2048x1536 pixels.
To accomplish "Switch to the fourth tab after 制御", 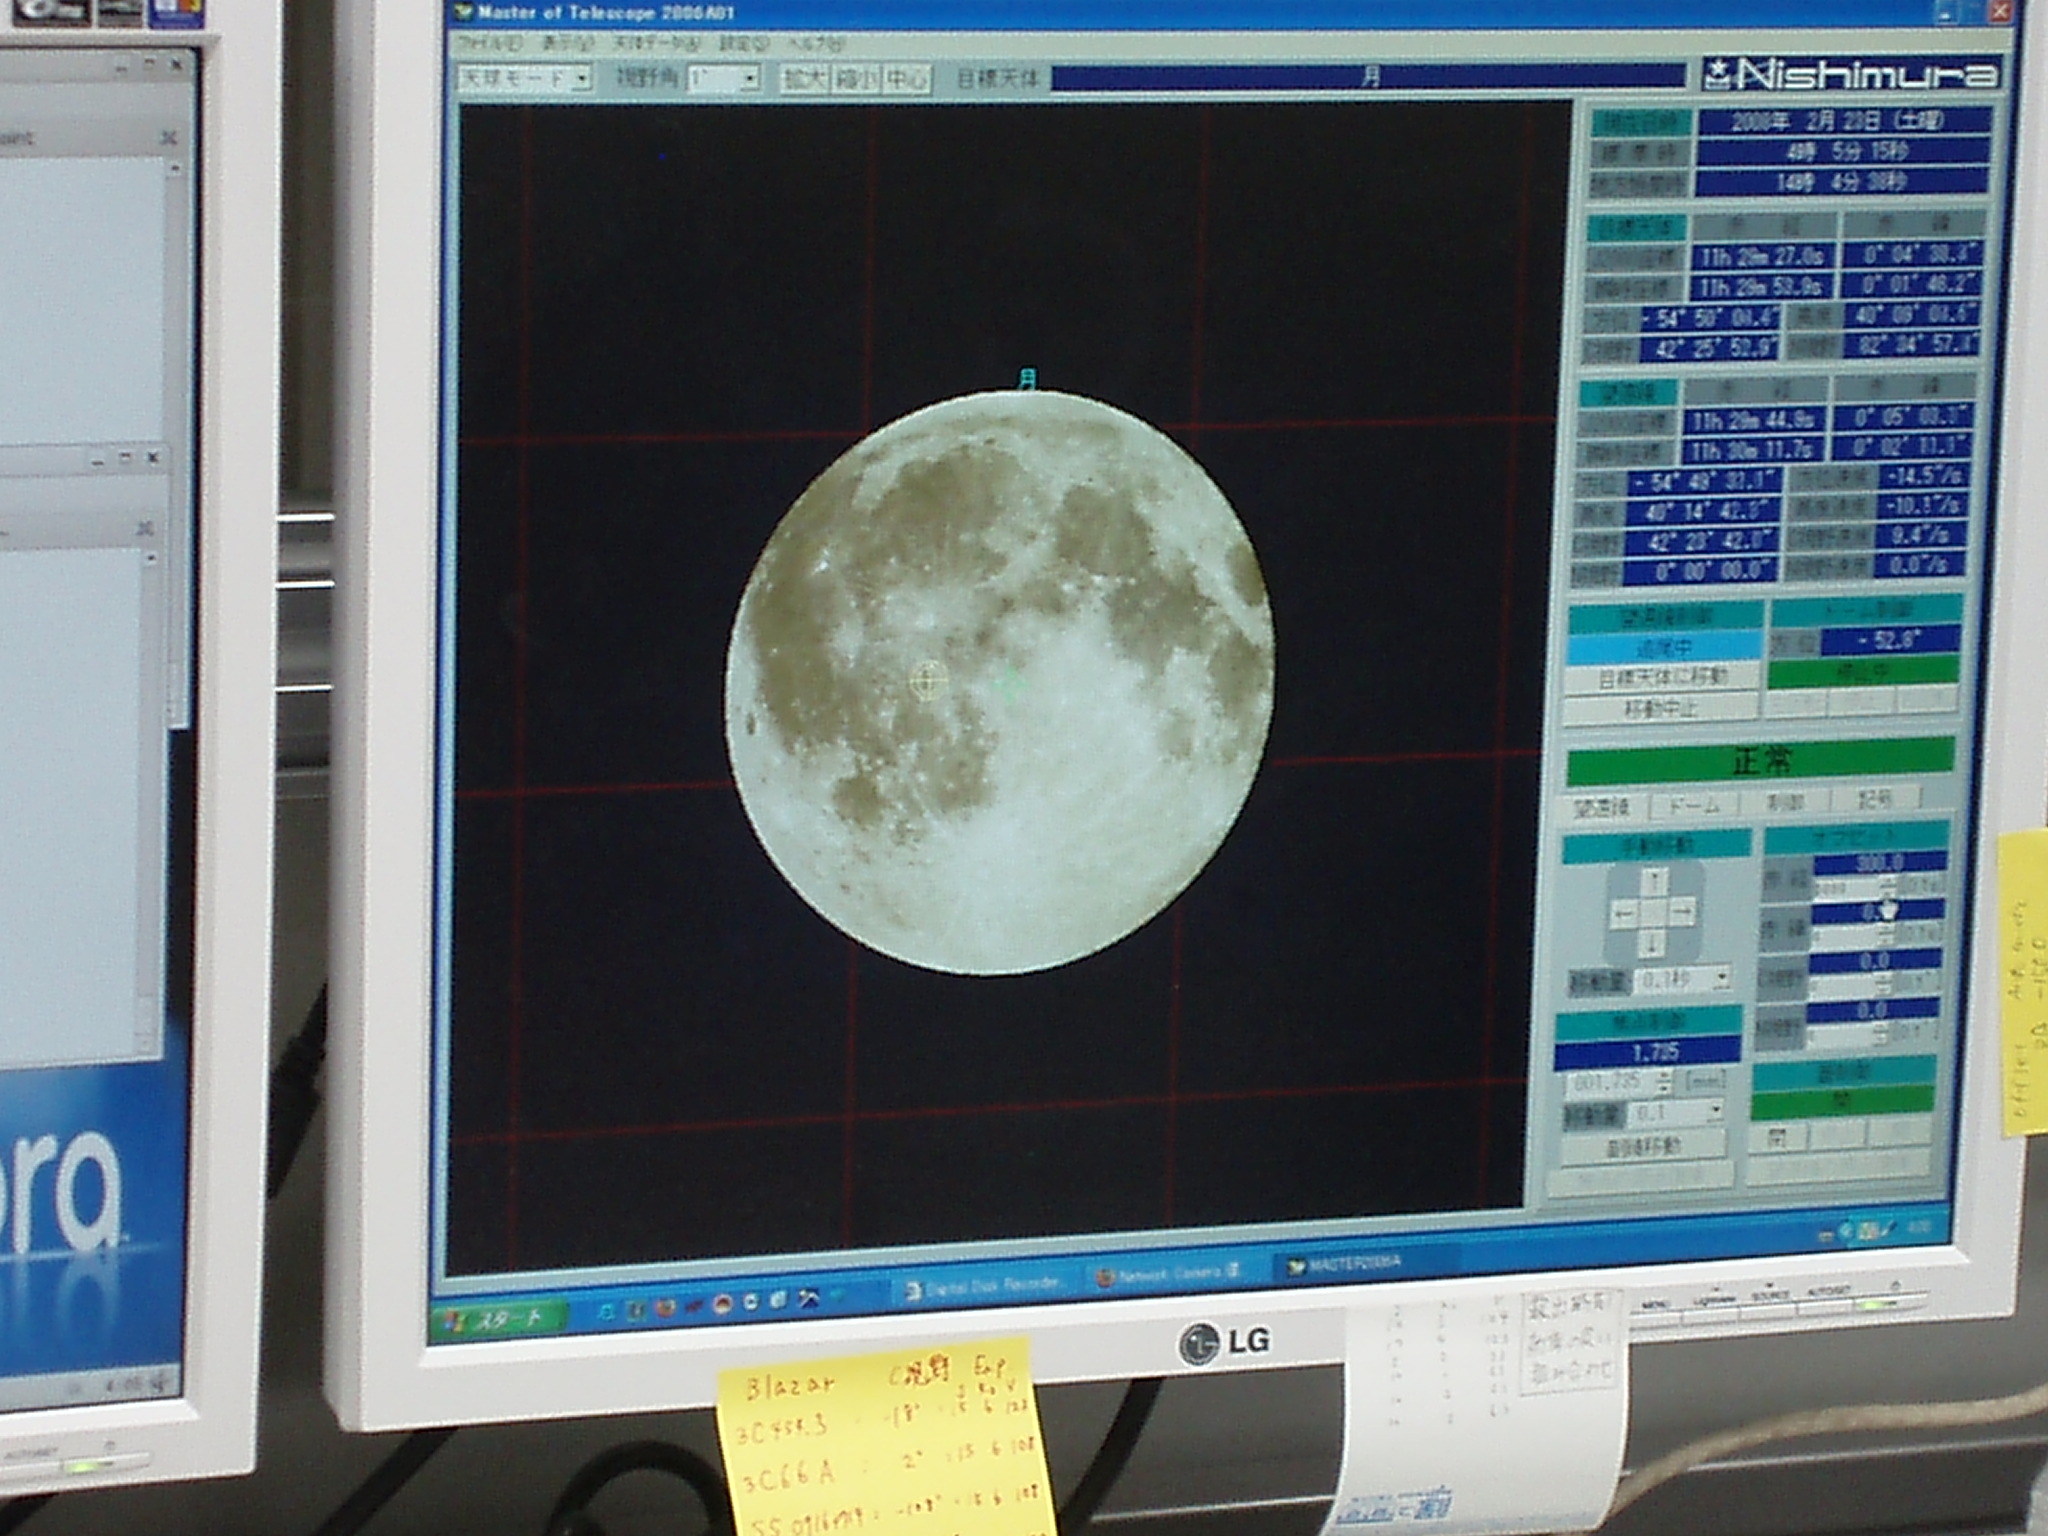I will 1875,798.
